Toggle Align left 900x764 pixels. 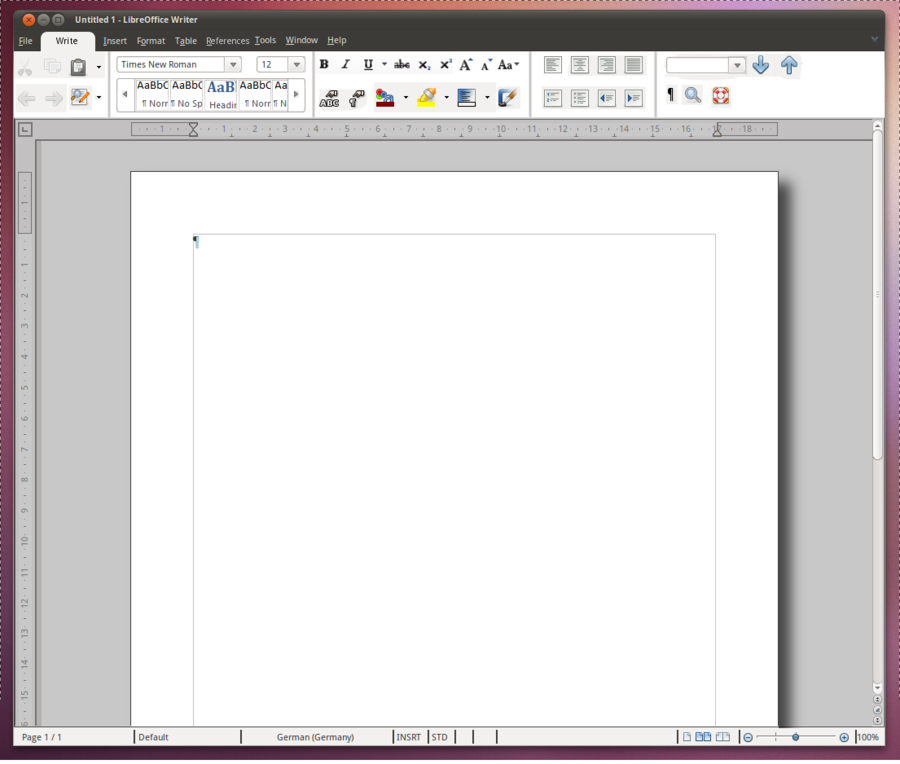coord(553,65)
